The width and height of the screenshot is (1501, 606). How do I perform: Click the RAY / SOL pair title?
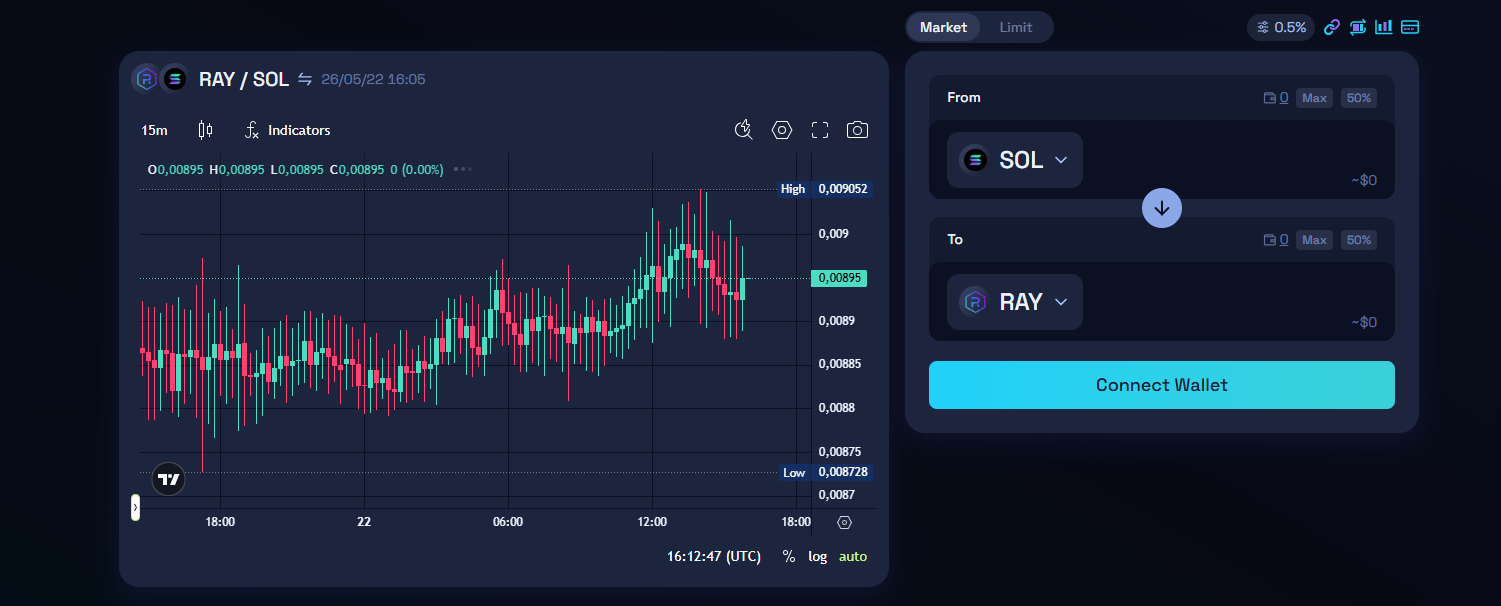244,79
